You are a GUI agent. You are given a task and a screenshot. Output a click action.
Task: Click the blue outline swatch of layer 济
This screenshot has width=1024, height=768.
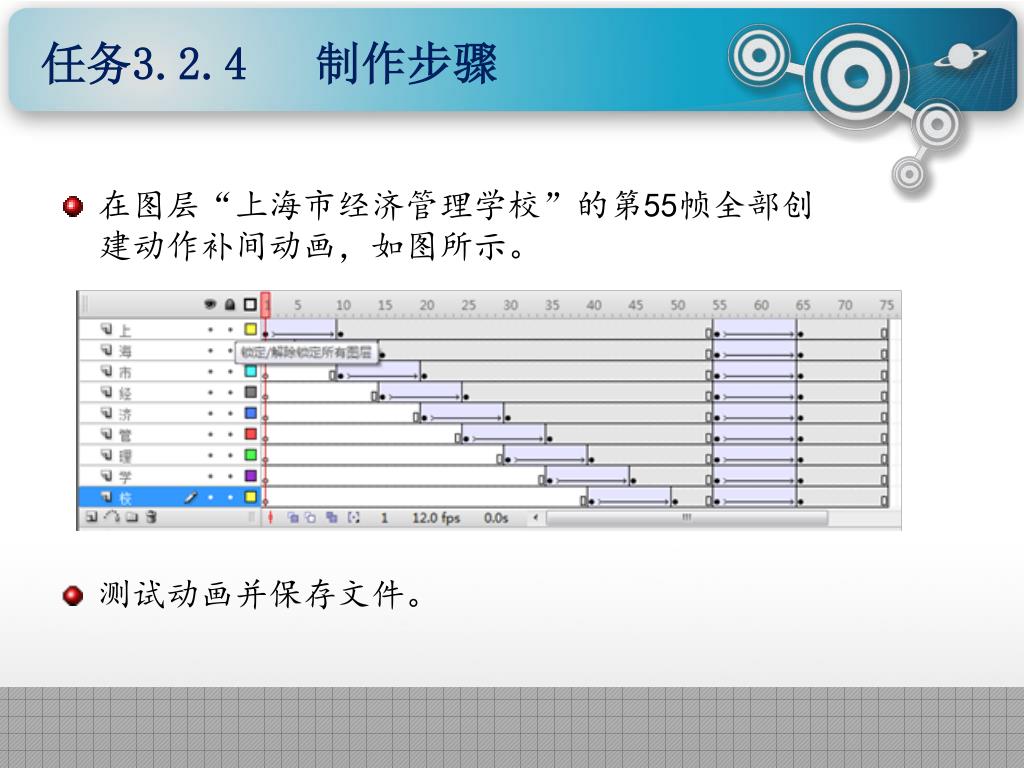click(x=250, y=413)
